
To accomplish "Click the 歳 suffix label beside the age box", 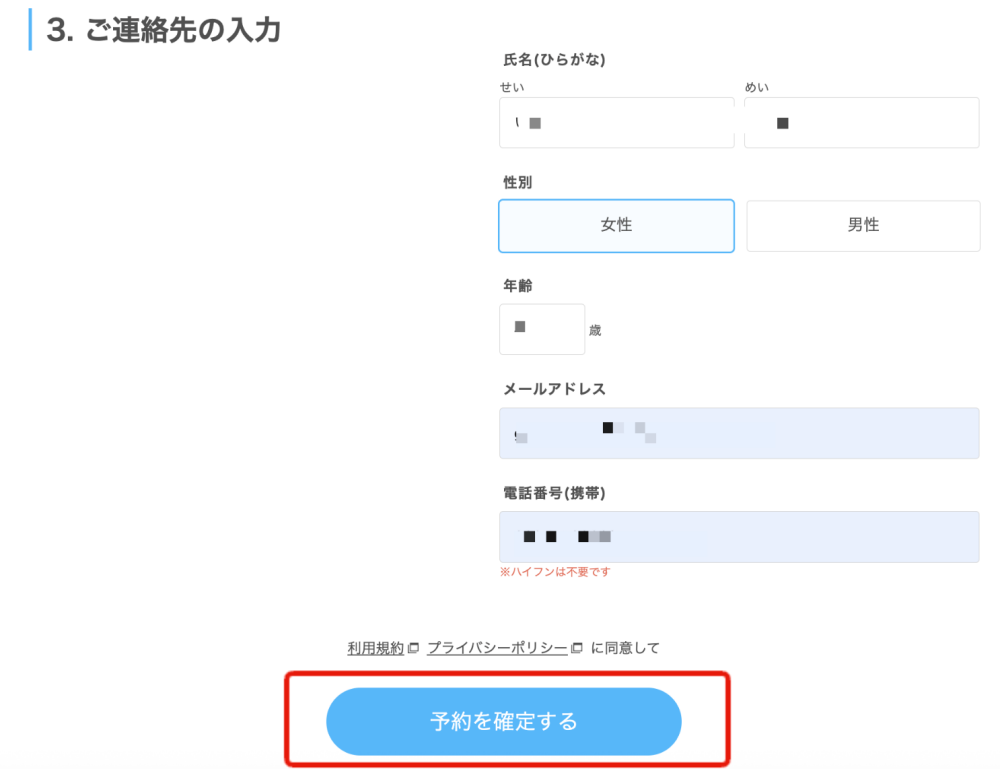I will pos(597,330).
